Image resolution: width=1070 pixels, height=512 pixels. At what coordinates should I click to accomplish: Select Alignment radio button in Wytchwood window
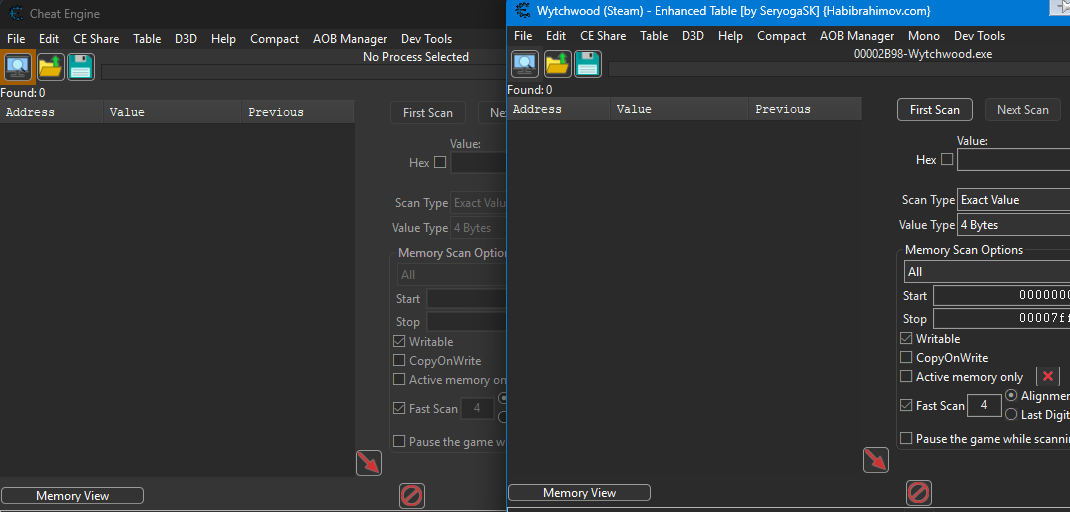click(1011, 396)
